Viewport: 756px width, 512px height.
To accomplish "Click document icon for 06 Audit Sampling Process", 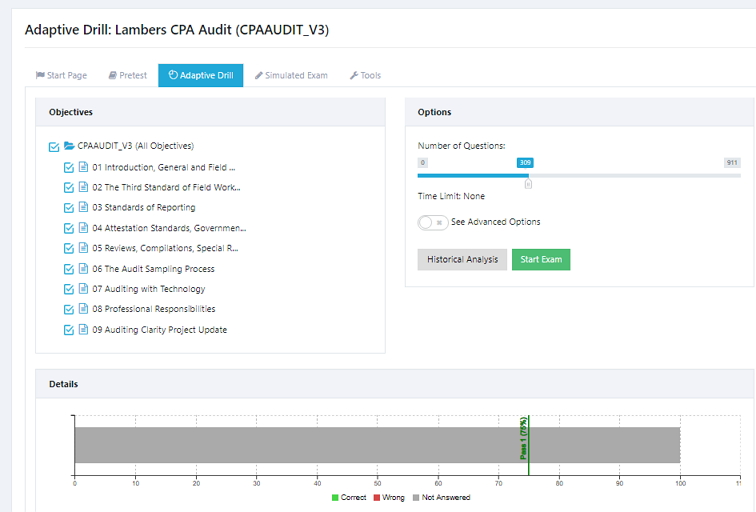I will 83,268.
